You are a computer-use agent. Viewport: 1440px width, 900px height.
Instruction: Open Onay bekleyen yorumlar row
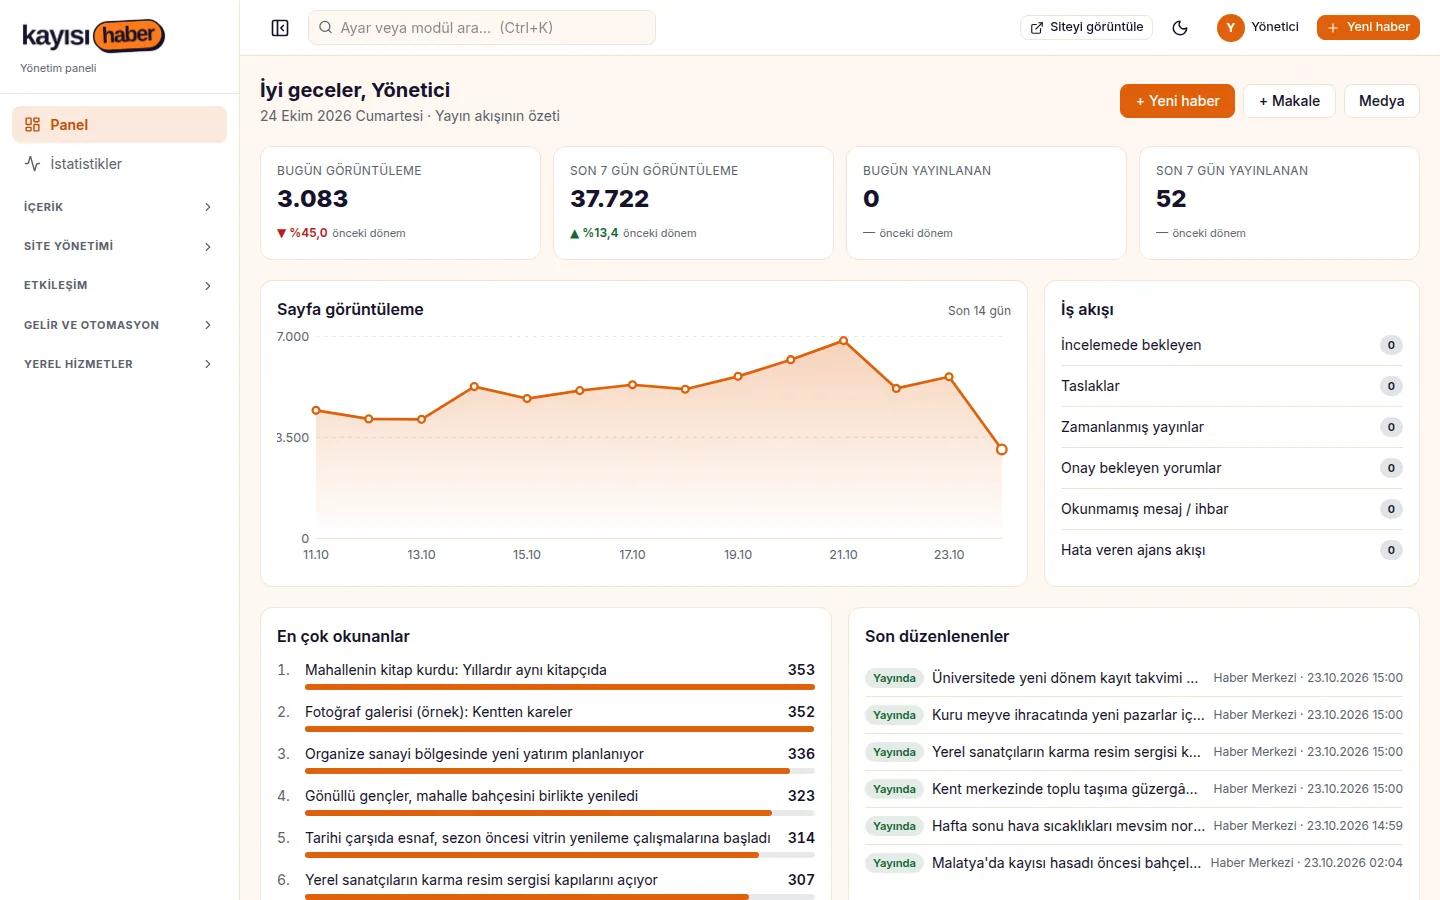coord(1232,468)
